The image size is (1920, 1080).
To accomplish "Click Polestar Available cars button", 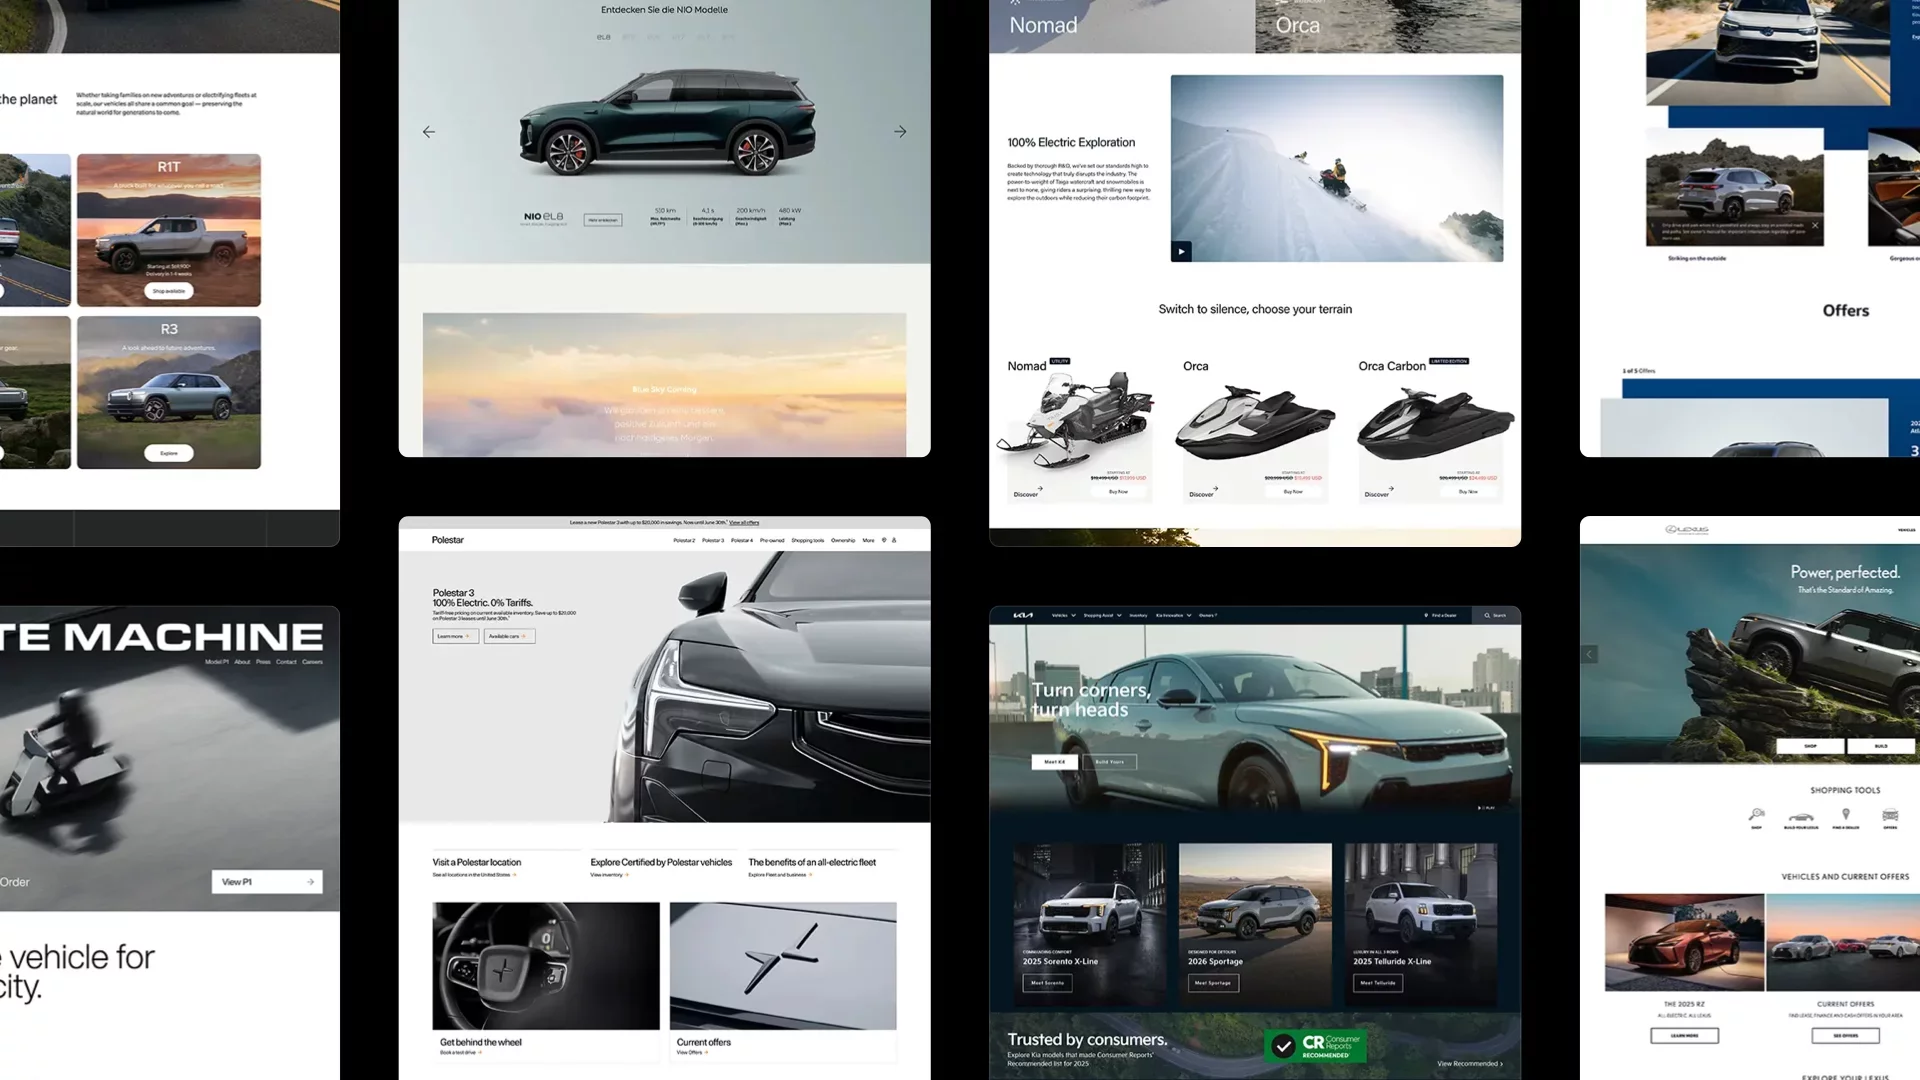I will (509, 636).
